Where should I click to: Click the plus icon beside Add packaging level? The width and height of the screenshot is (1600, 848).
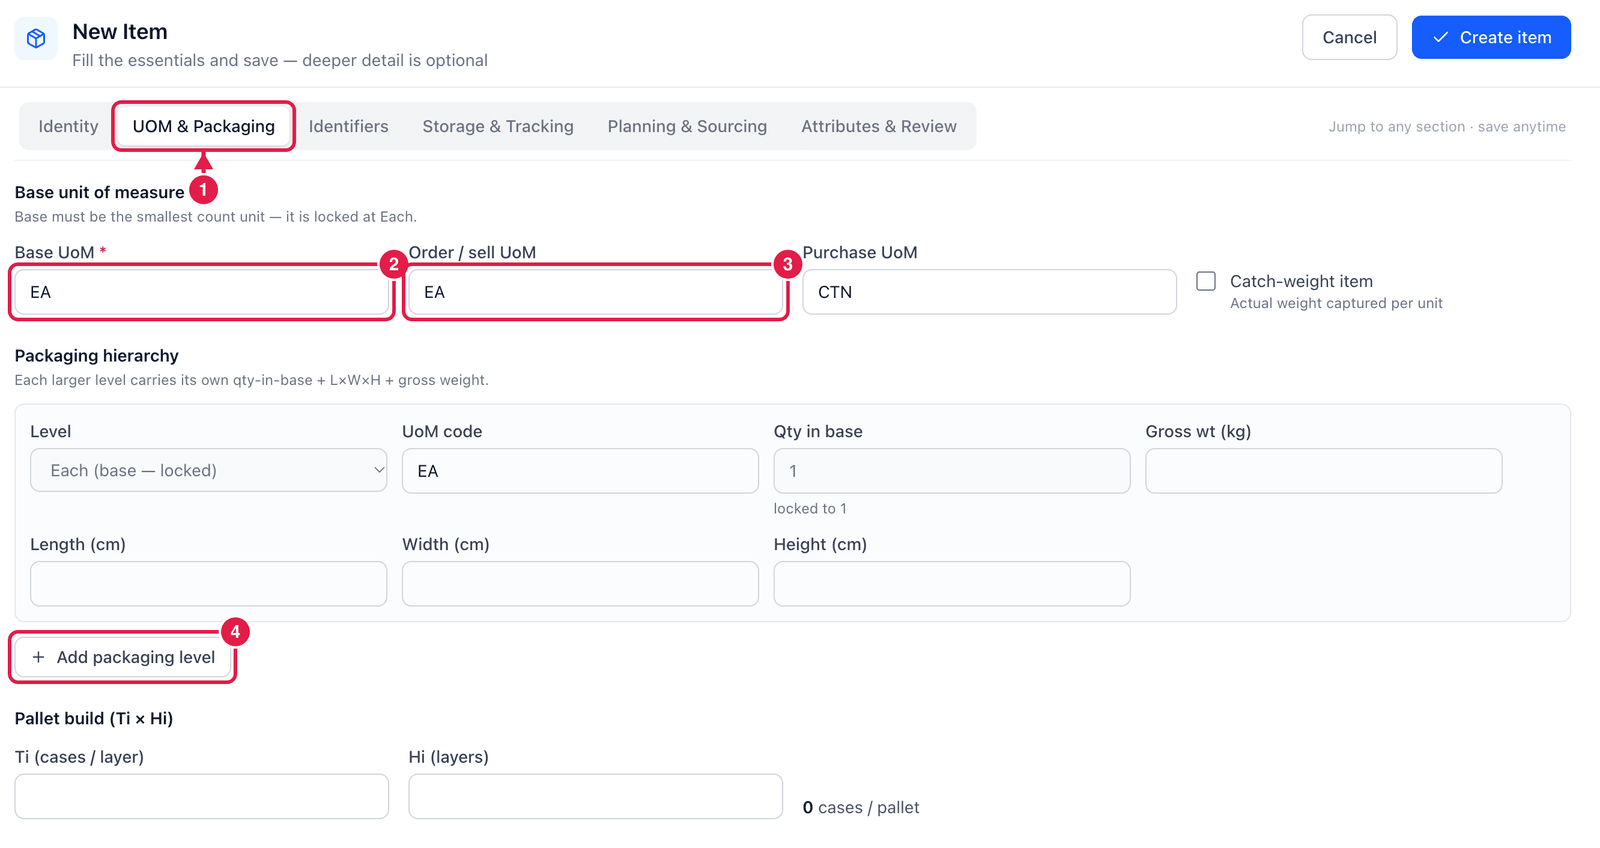(x=38, y=657)
